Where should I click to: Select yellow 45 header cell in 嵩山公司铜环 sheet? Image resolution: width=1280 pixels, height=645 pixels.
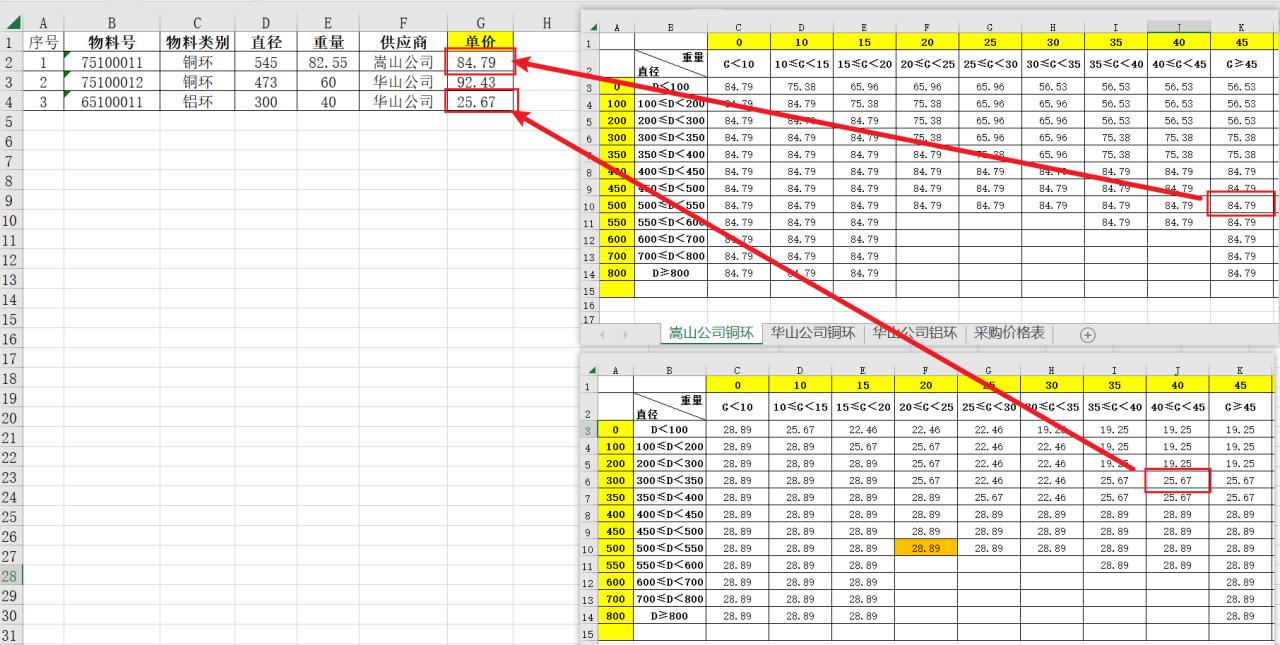tap(1242, 43)
